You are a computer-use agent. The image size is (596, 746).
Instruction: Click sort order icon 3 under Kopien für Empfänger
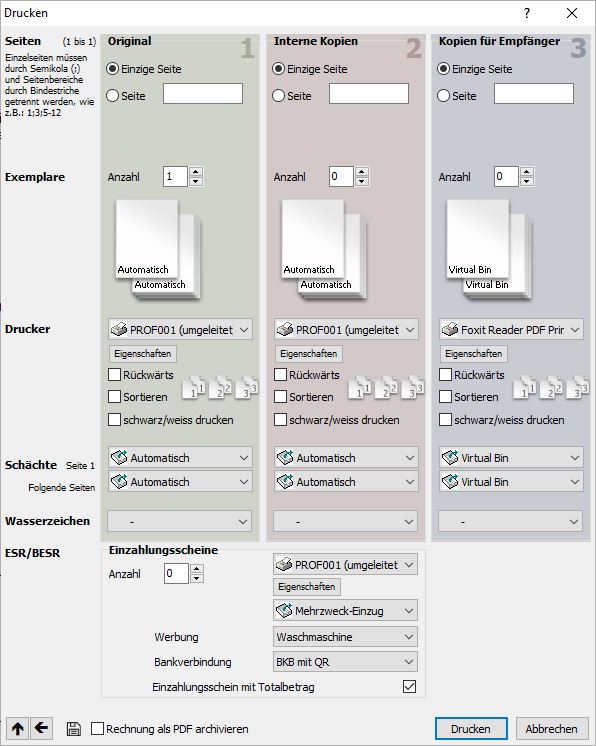coord(577,387)
